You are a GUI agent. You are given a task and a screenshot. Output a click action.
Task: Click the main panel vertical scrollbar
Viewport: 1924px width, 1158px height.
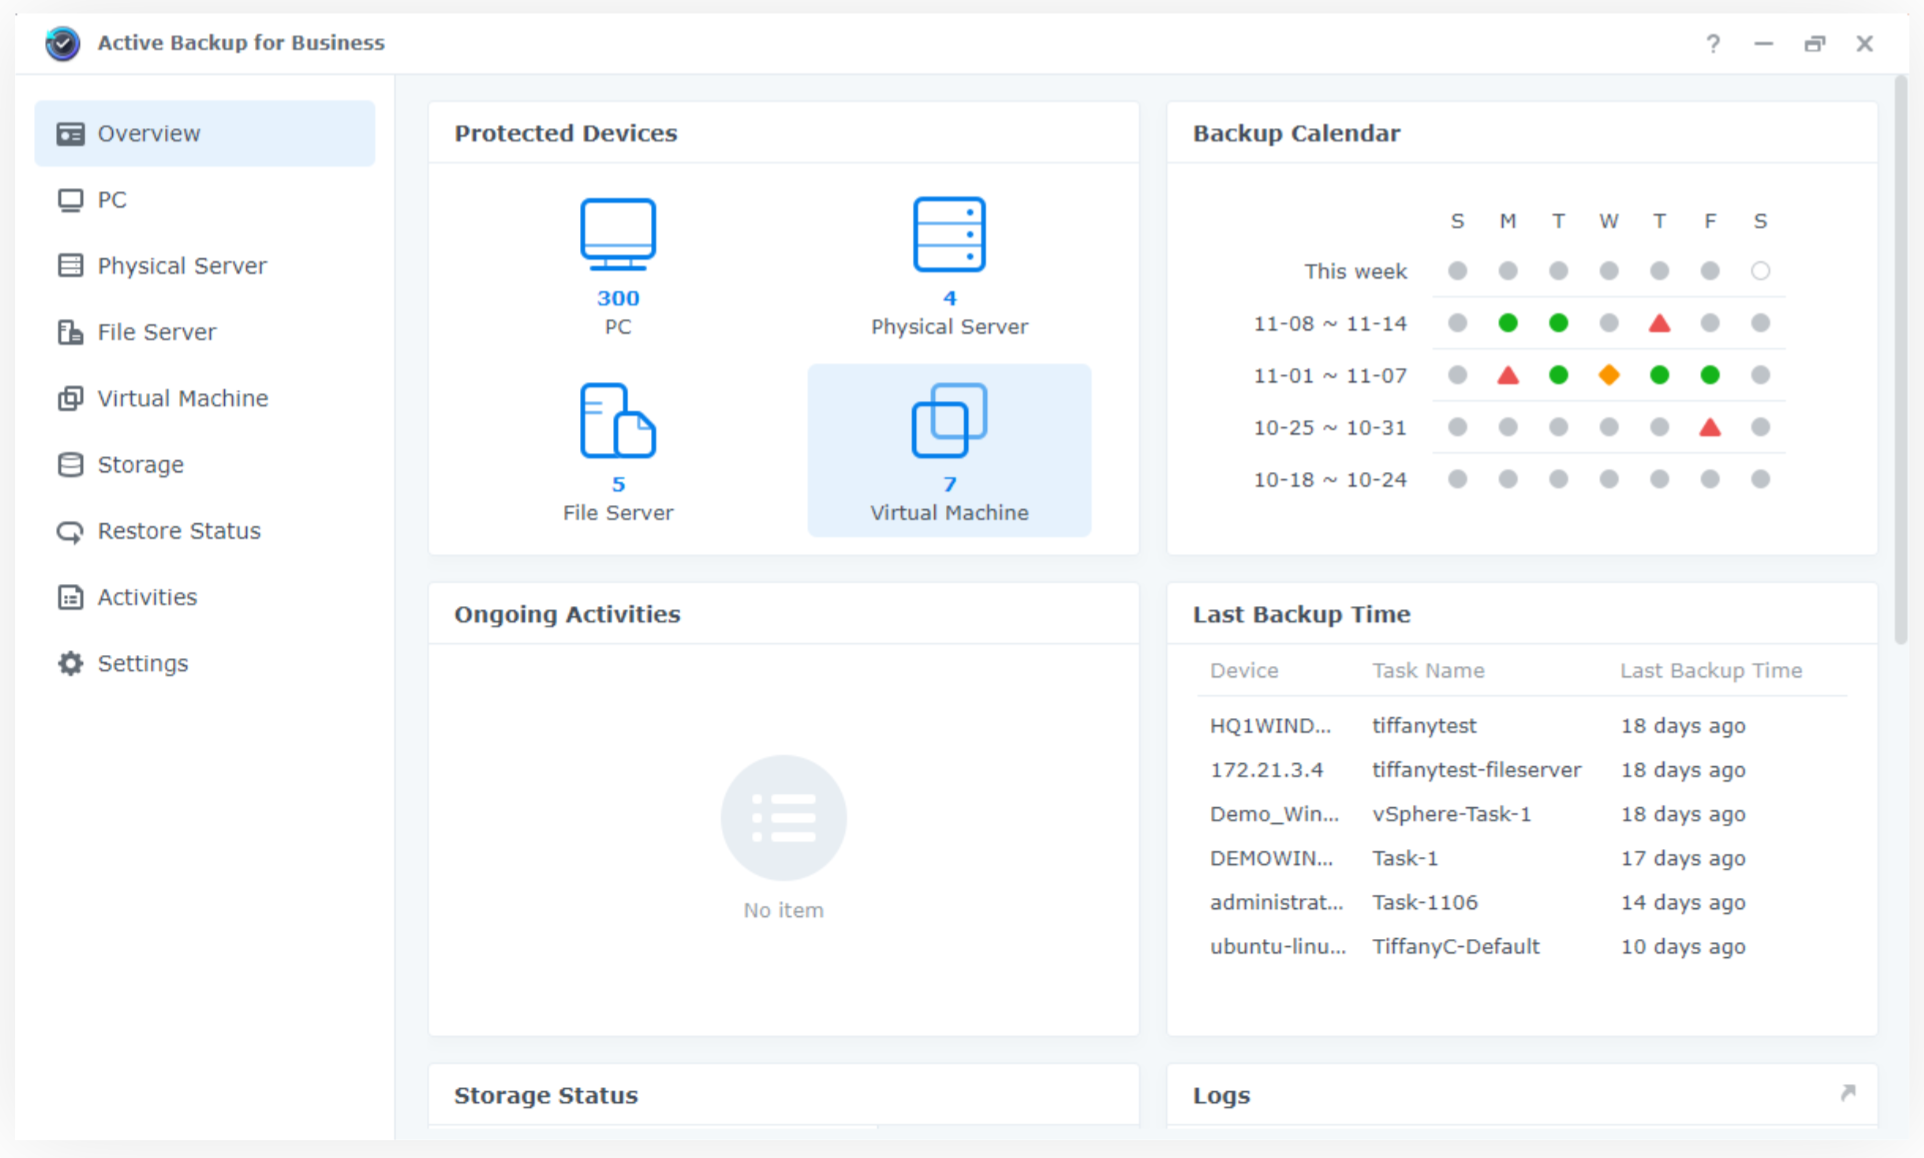pyautogui.click(x=1900, y=360)
